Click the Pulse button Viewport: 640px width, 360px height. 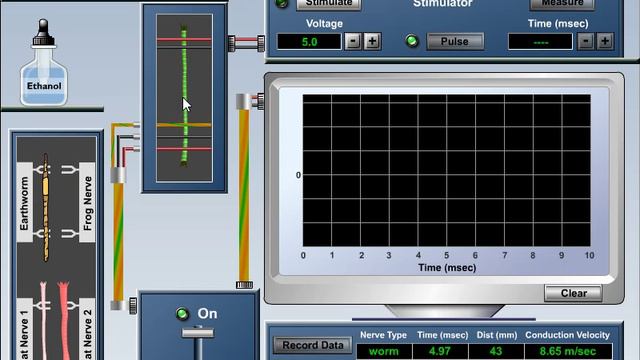click(x=455, y=42)
